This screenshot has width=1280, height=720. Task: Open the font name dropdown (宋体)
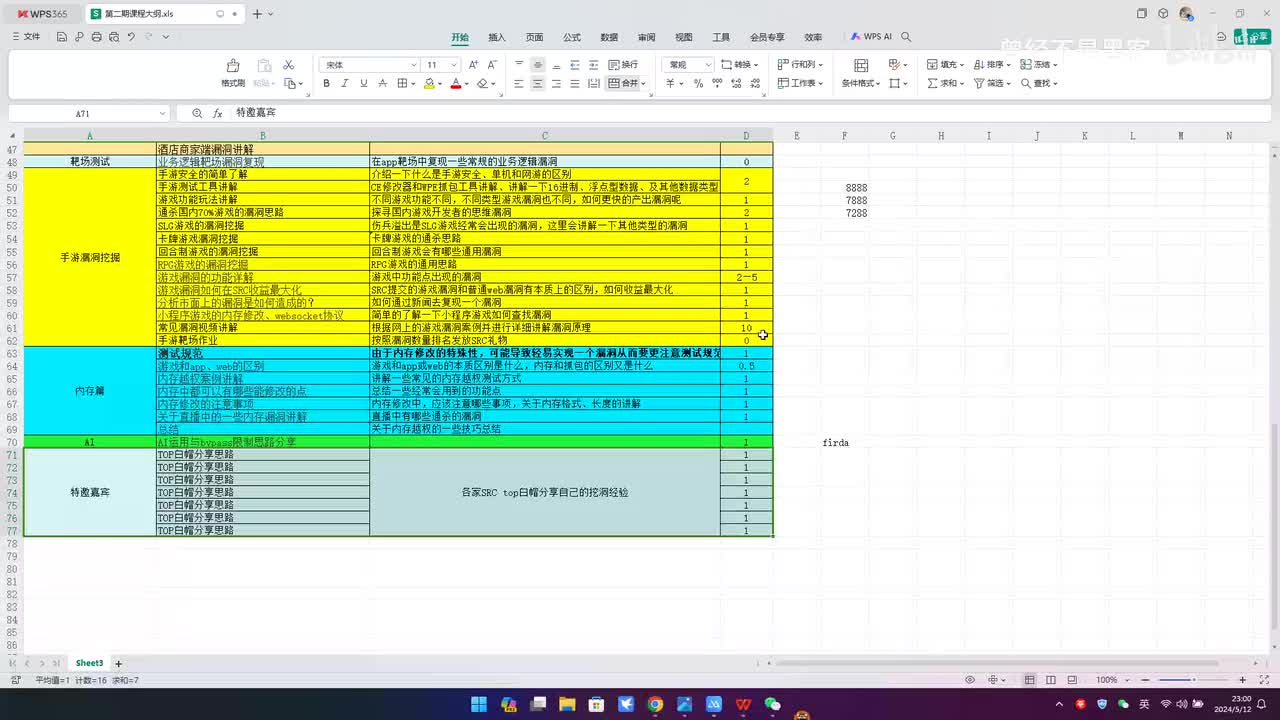tap(413, 65)
